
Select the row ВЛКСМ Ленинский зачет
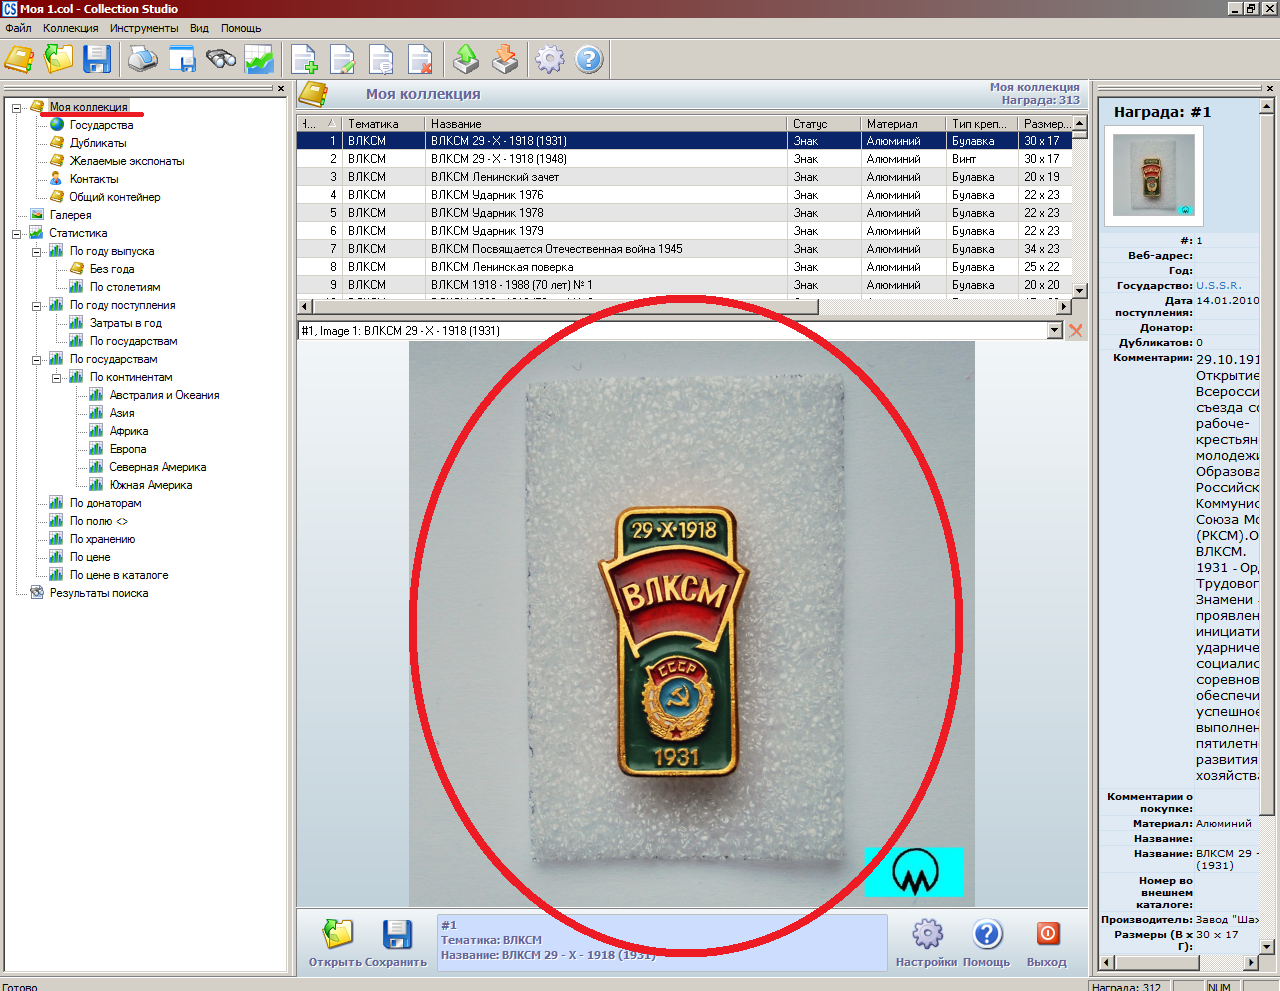[684, 177]
